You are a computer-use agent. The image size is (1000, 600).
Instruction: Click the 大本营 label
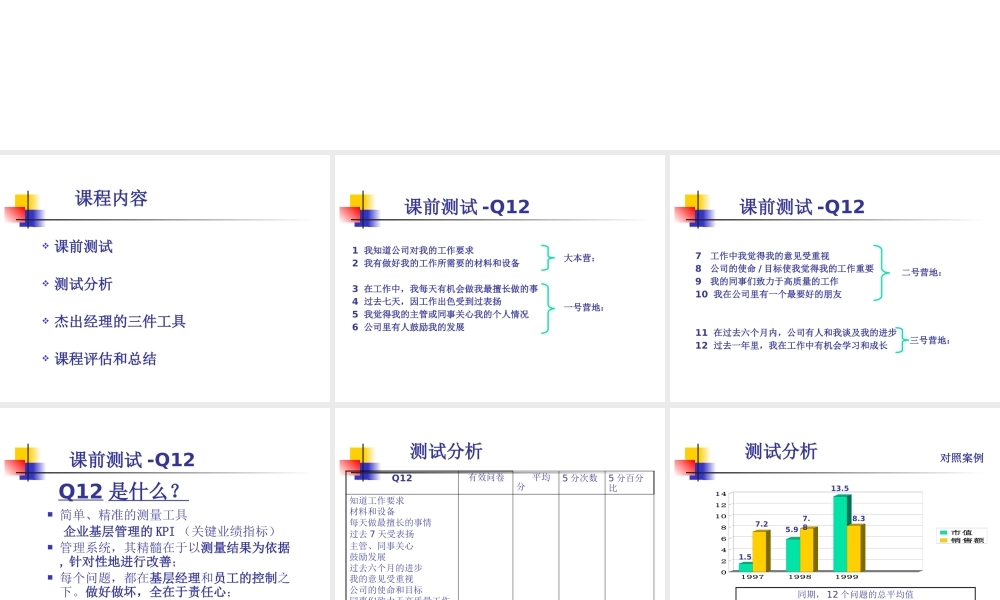tap(579, 258)
